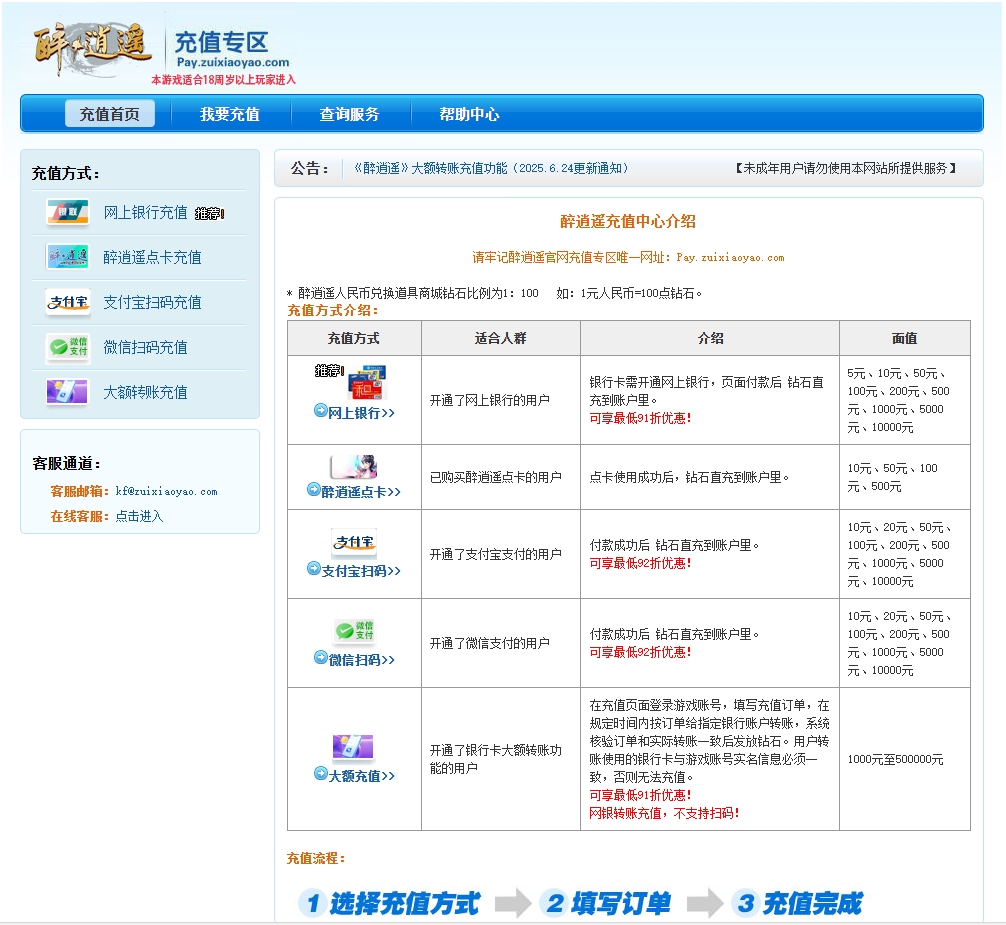Open online support via 点击进入
Image resolution: width=1006 pixels, height=925 pixels.
(x=139, y=516)
